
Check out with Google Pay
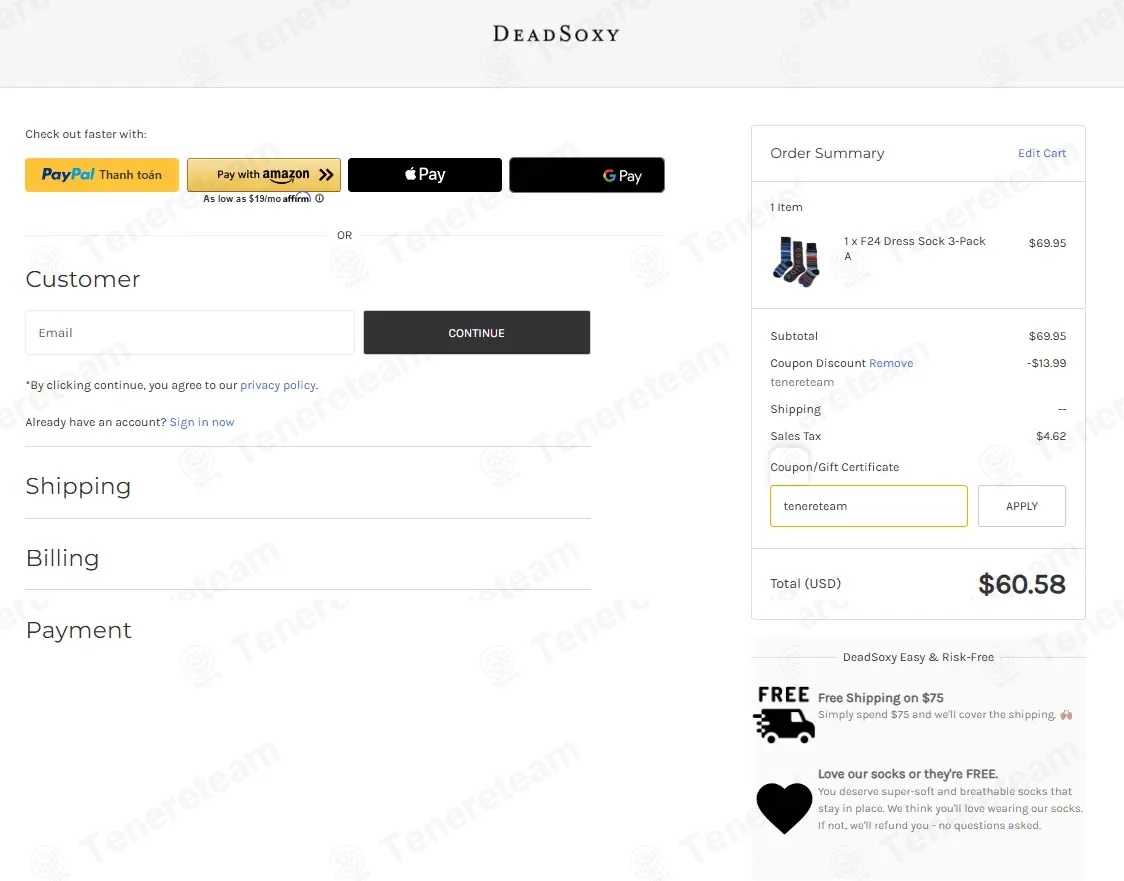click(587, 176)
